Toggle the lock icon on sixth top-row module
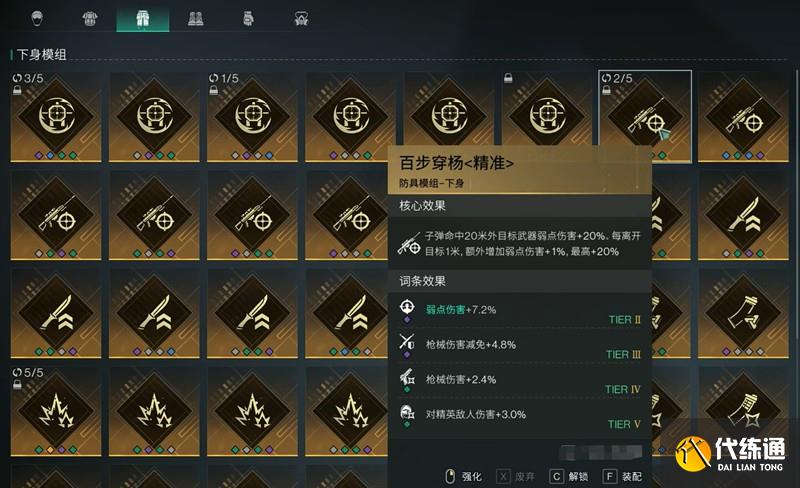Screen dimensions: 800x488 [x=508, y=78]
